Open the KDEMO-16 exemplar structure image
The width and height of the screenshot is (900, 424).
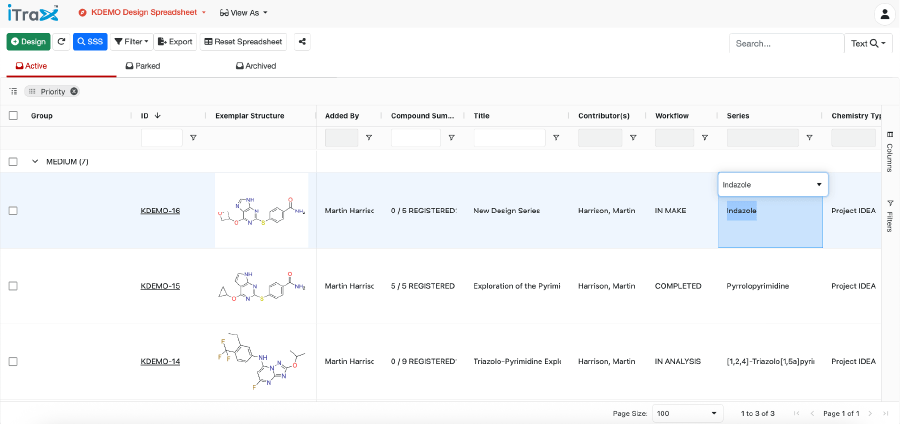[262, 211]
